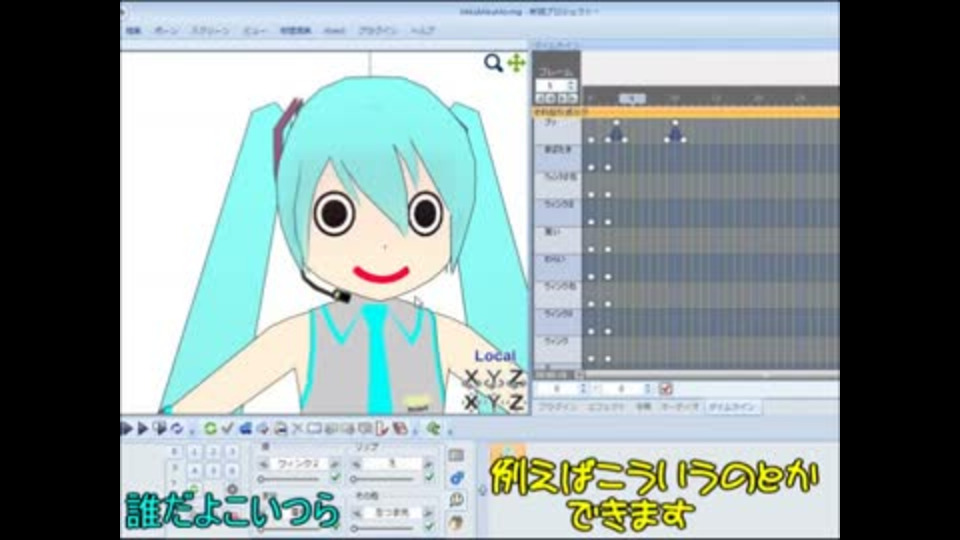The width and height of the screenshot is (960, 540).
Task: Toggle the green check under Lip morph
Action: coord(429,478)
